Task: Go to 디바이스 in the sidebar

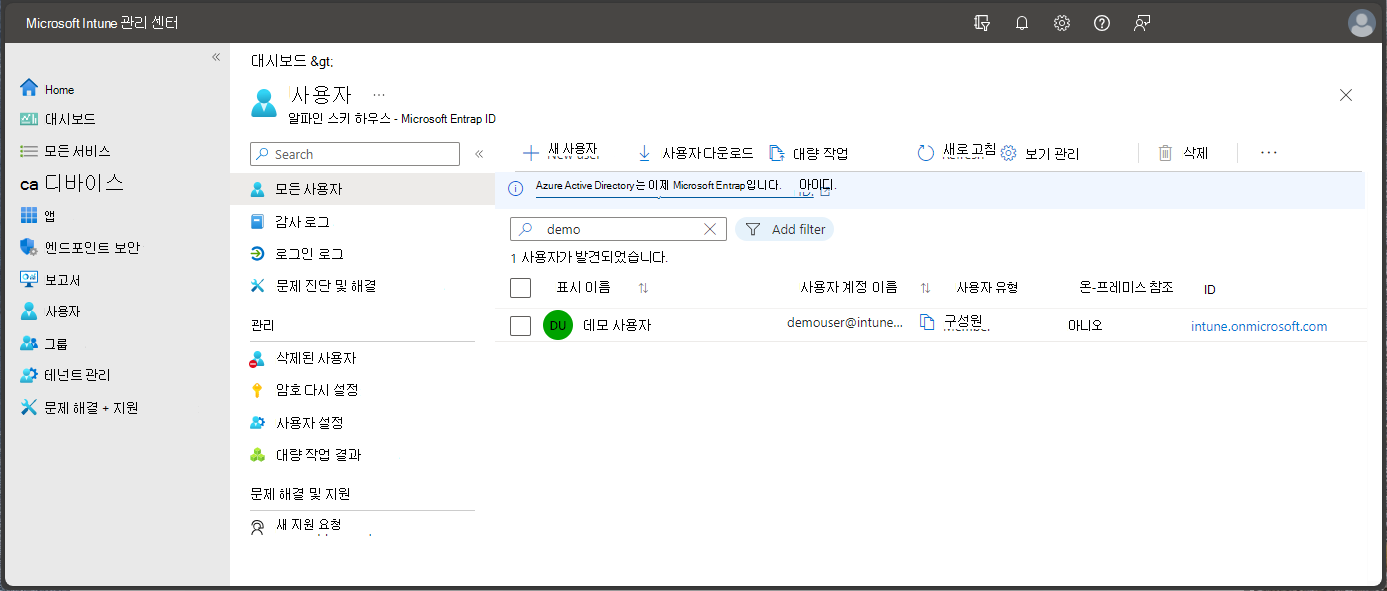Action: point(72,183)
